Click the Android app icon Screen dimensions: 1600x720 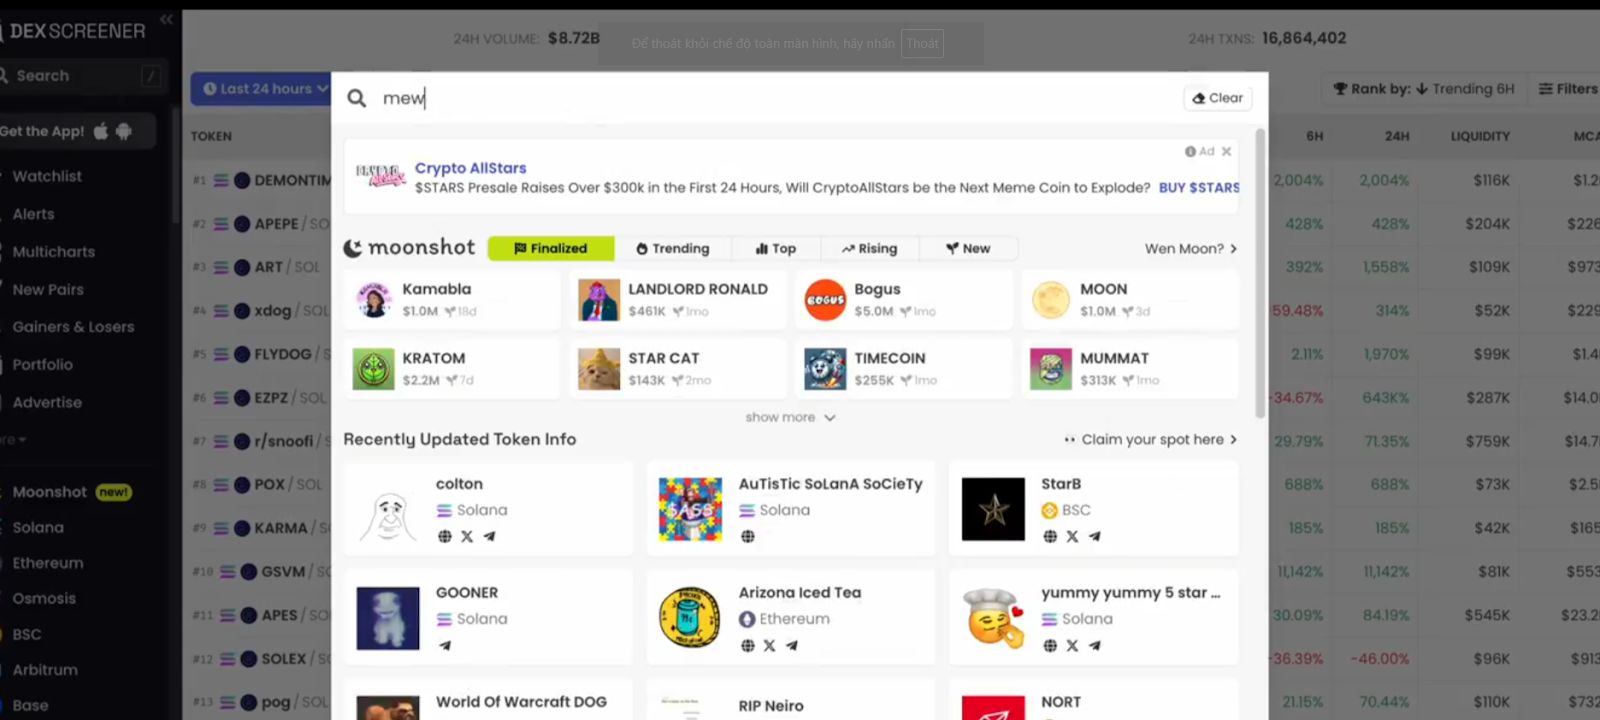point(124,131)
